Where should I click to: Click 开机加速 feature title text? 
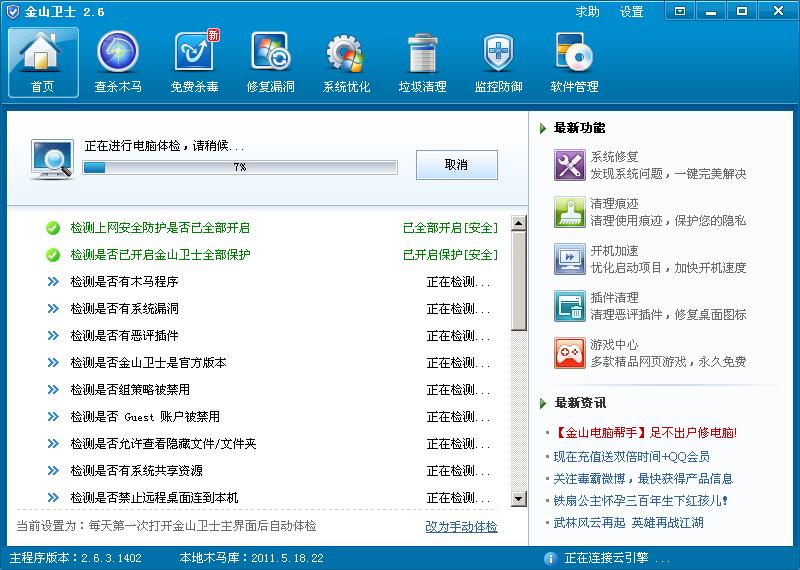tap(614, 251)
